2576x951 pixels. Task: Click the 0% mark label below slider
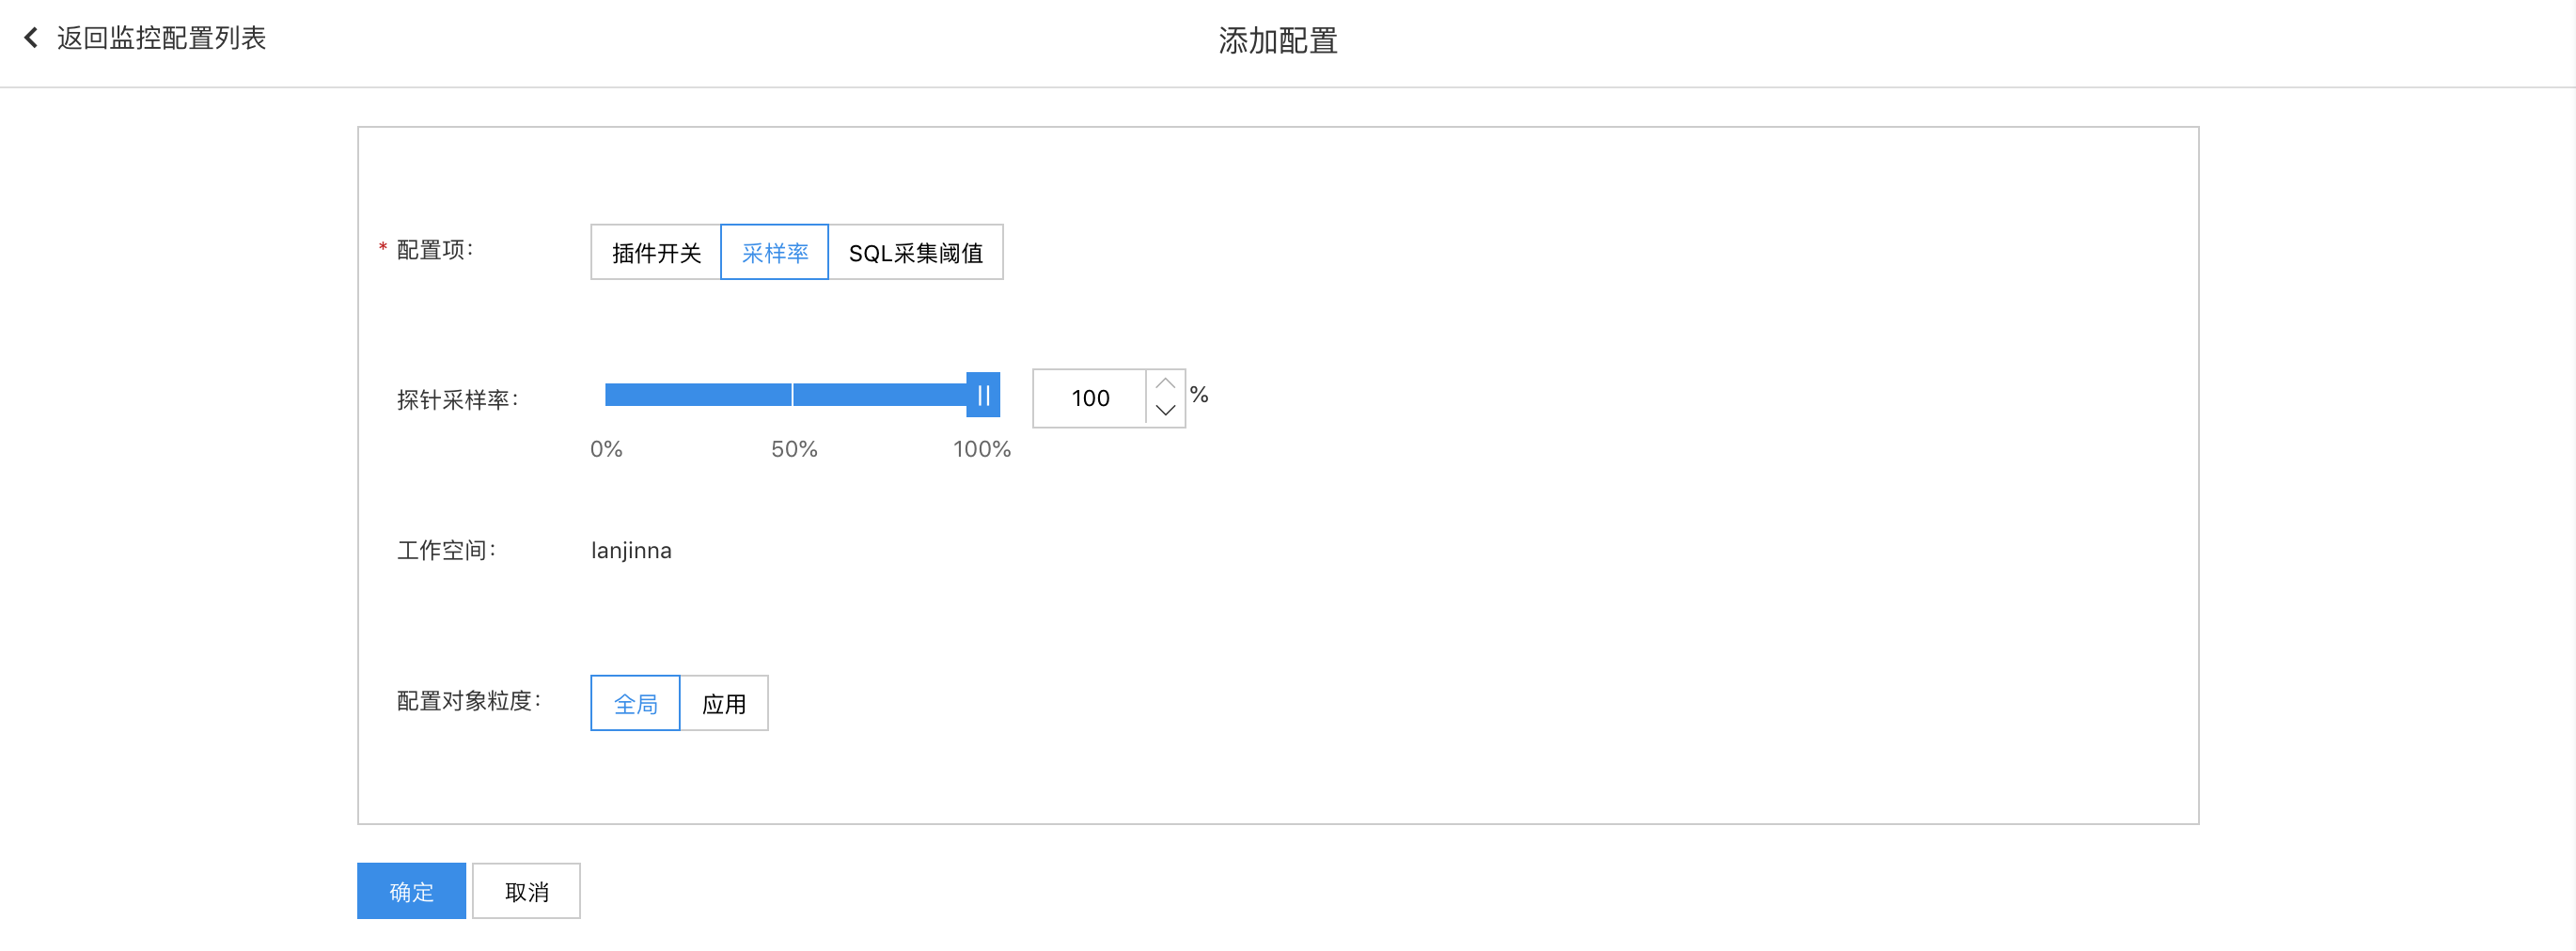tap(606, 449)
